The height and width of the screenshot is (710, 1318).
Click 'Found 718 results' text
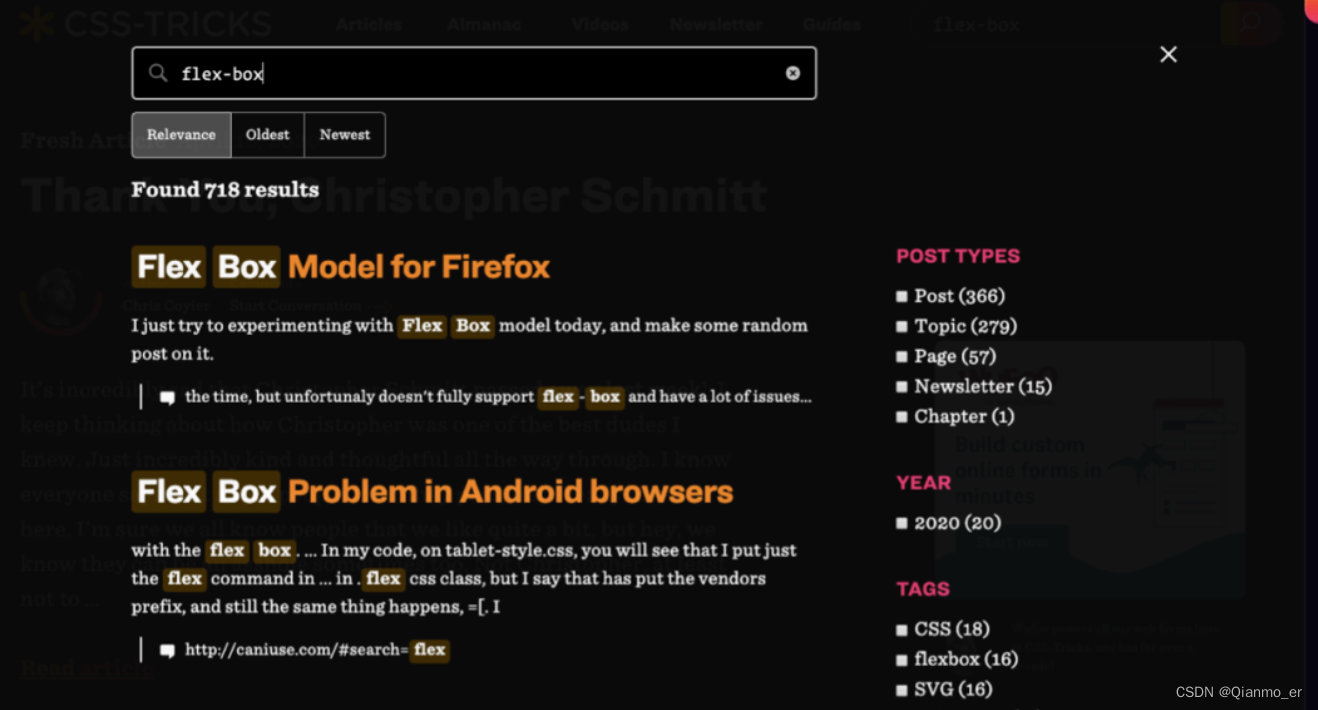[x=225, y=190]
